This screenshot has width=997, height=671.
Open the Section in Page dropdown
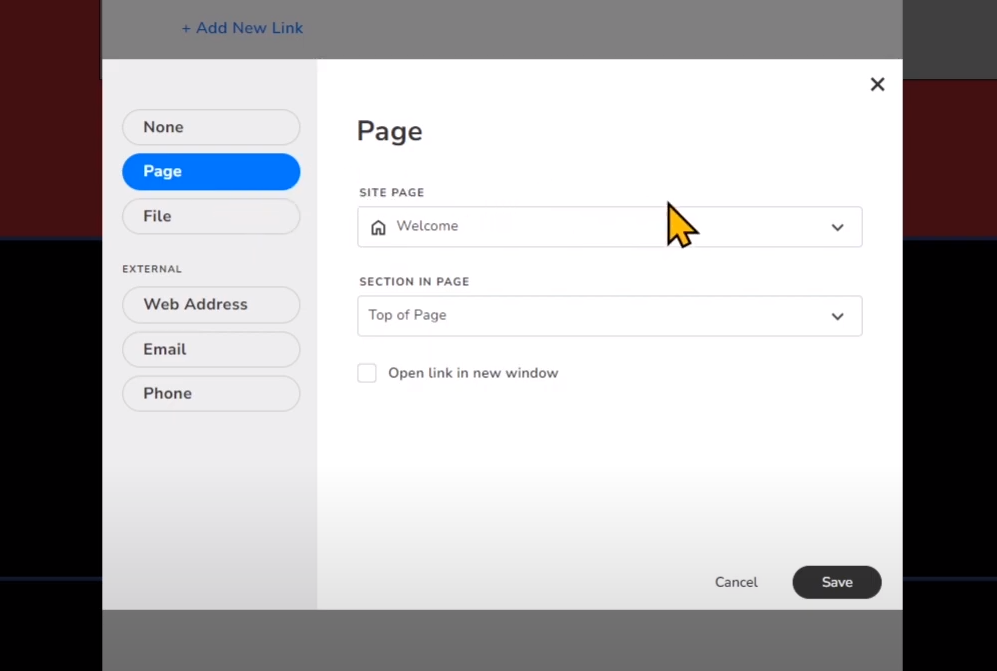pyautogui.click(x=610, y=315)
